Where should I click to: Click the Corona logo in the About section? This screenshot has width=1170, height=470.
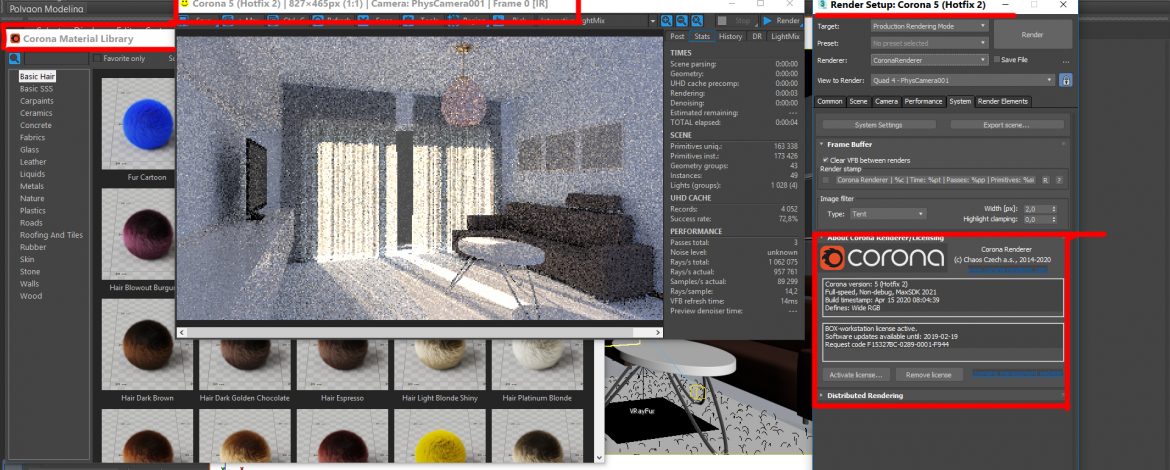pyautogui.click(x=882, y=258)
